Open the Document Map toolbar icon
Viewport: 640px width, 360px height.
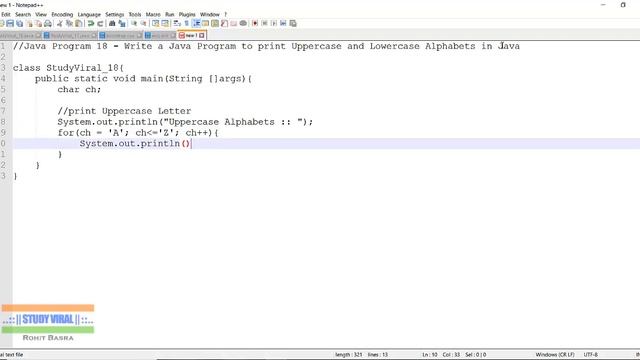pos(214,23)
